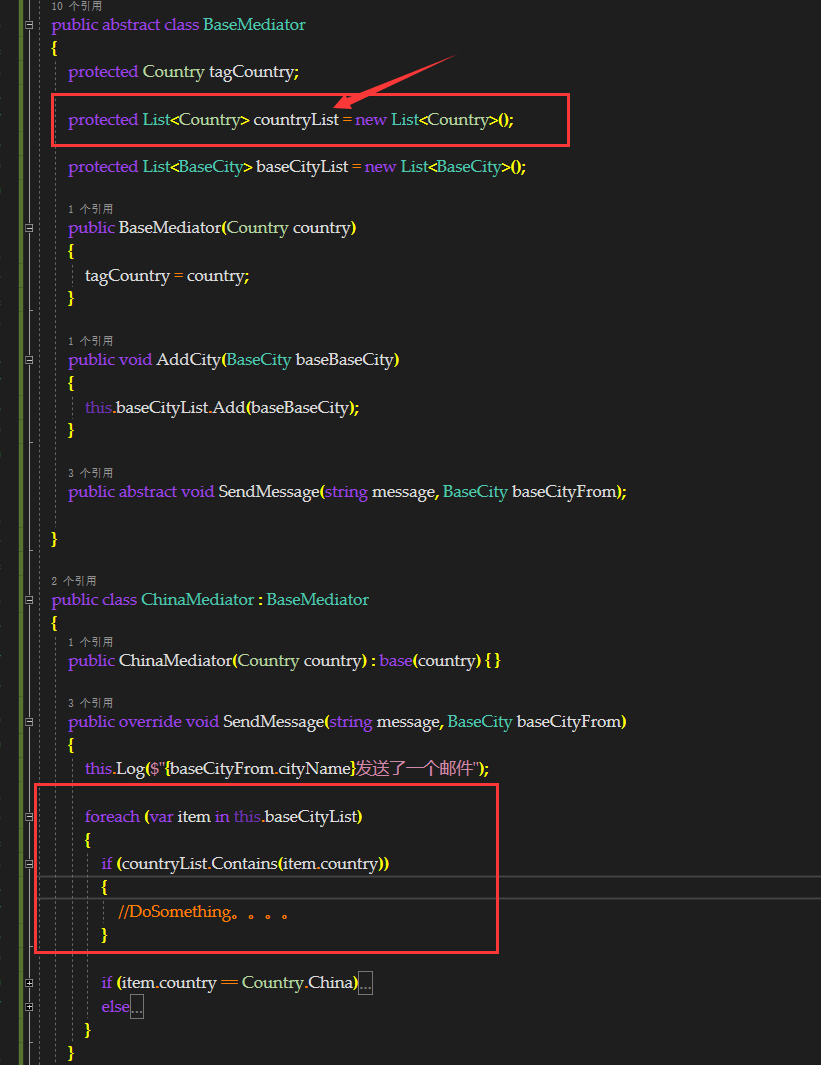The width and height of the screenshot is (821, 1065).
Task: Collapse the if countryList.Contains block
Action: coord(29,864)
